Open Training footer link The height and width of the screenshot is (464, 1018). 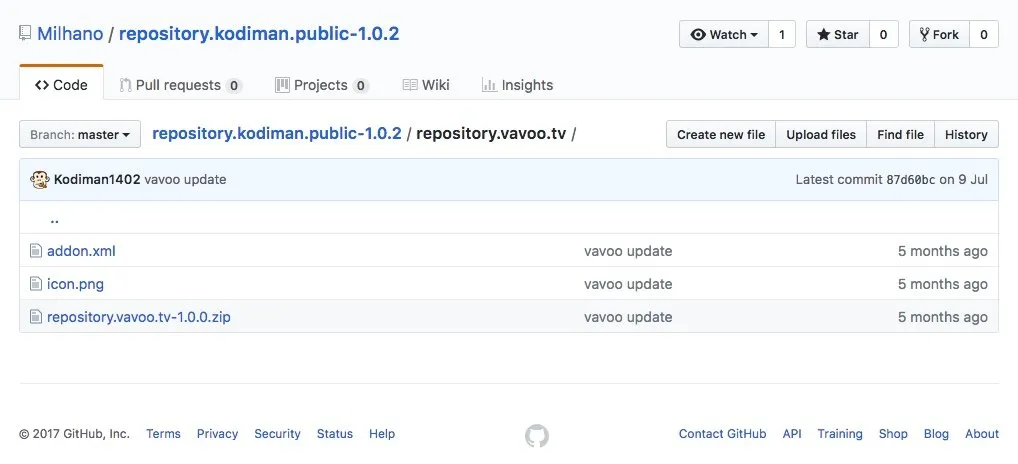840,433
